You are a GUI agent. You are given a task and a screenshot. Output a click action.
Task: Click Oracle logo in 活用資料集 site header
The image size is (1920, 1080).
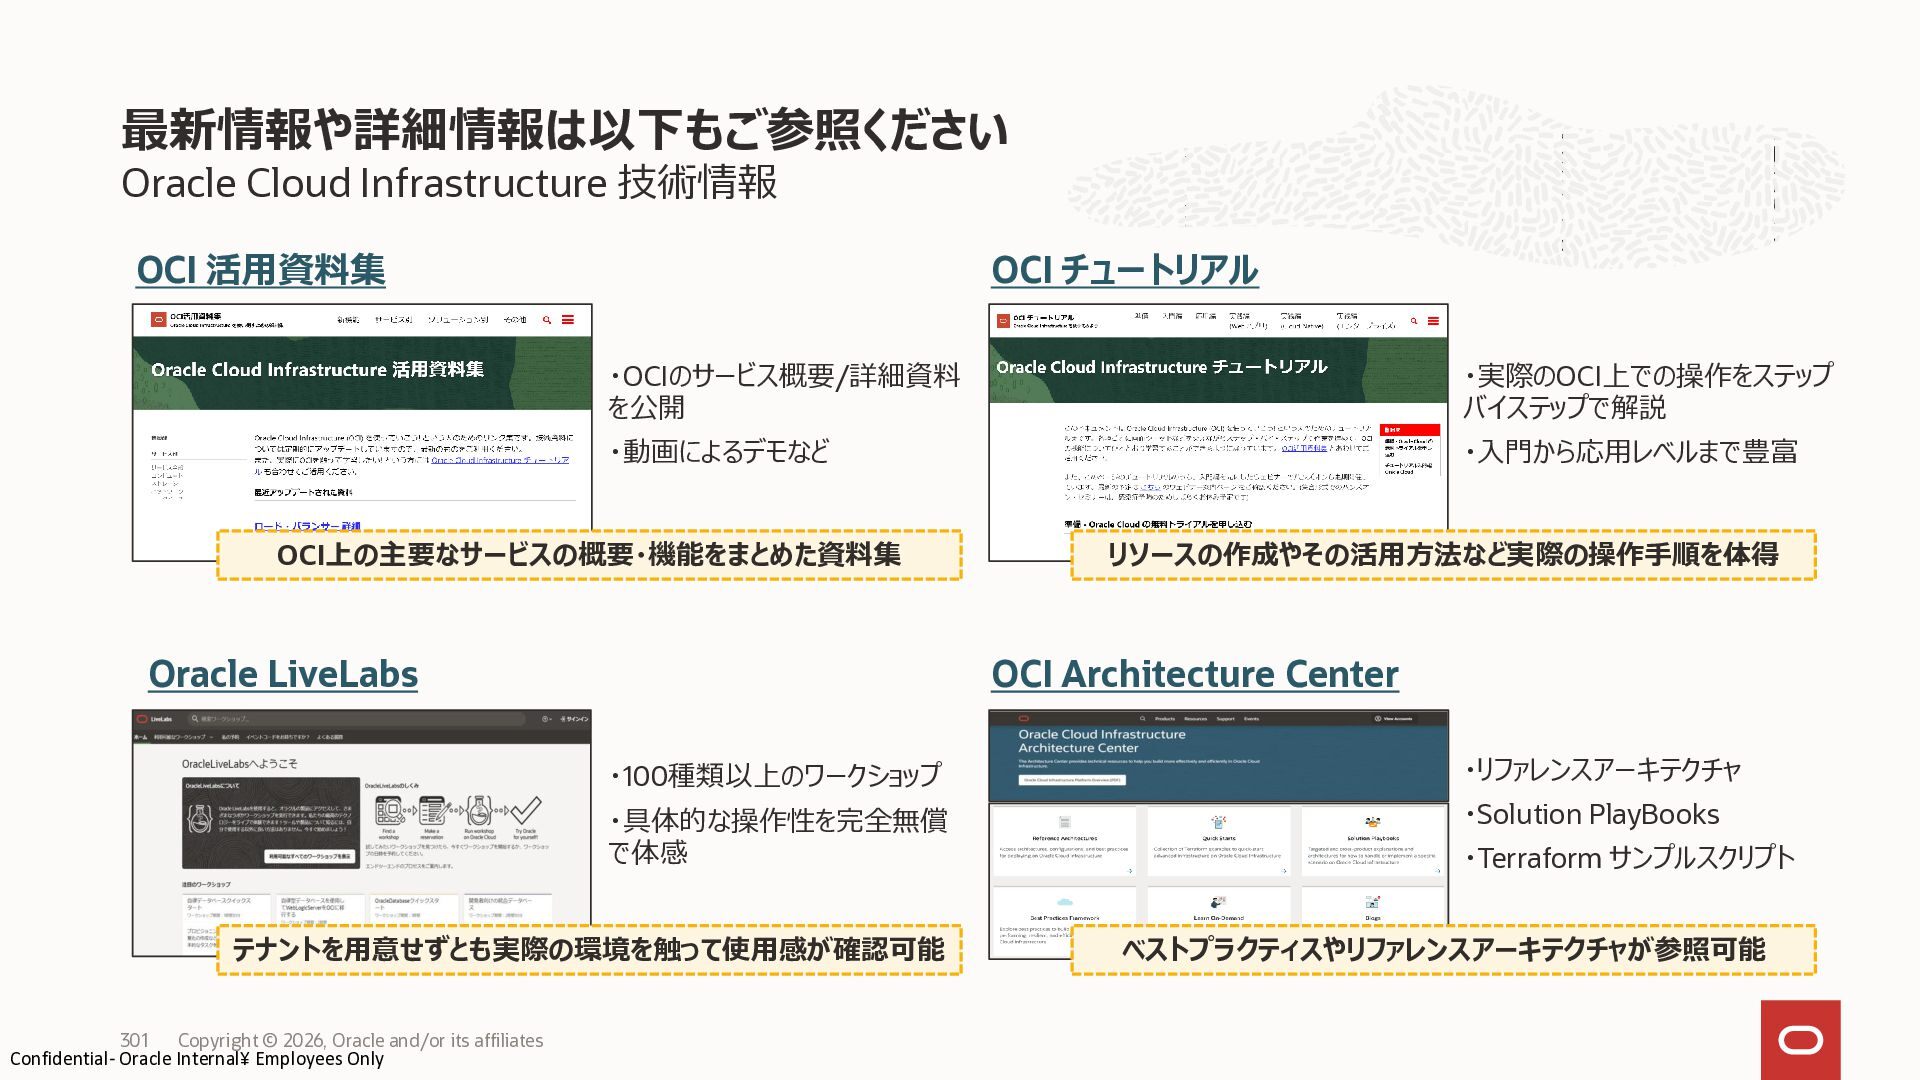click(x=158, y=320)
